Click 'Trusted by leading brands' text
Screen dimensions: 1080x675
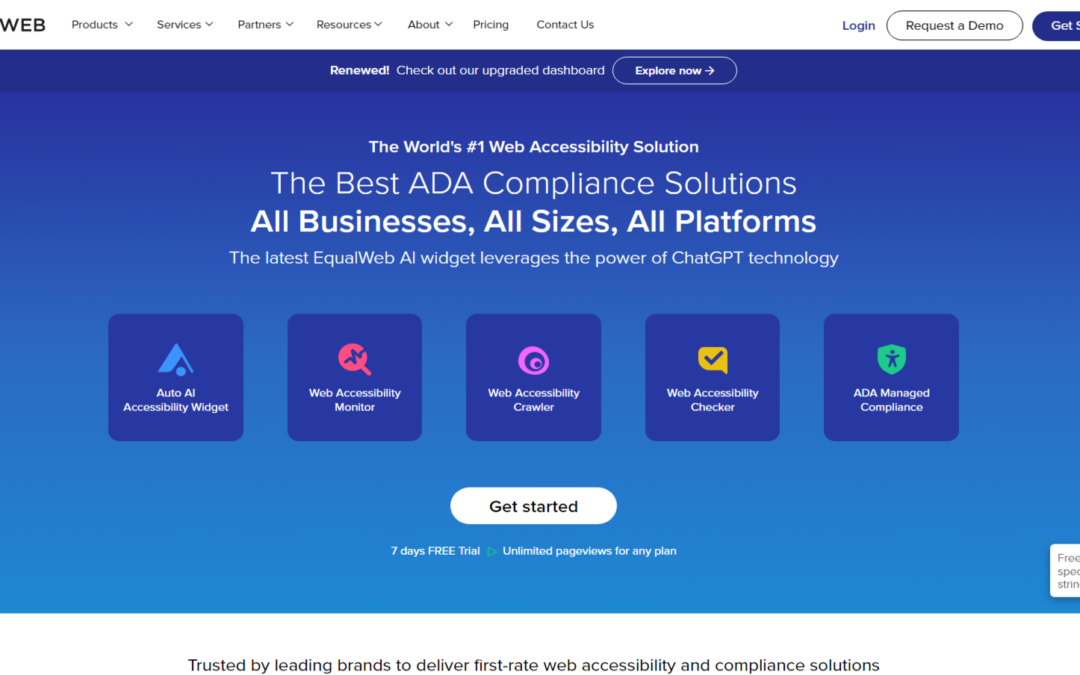tap(533, 665)
